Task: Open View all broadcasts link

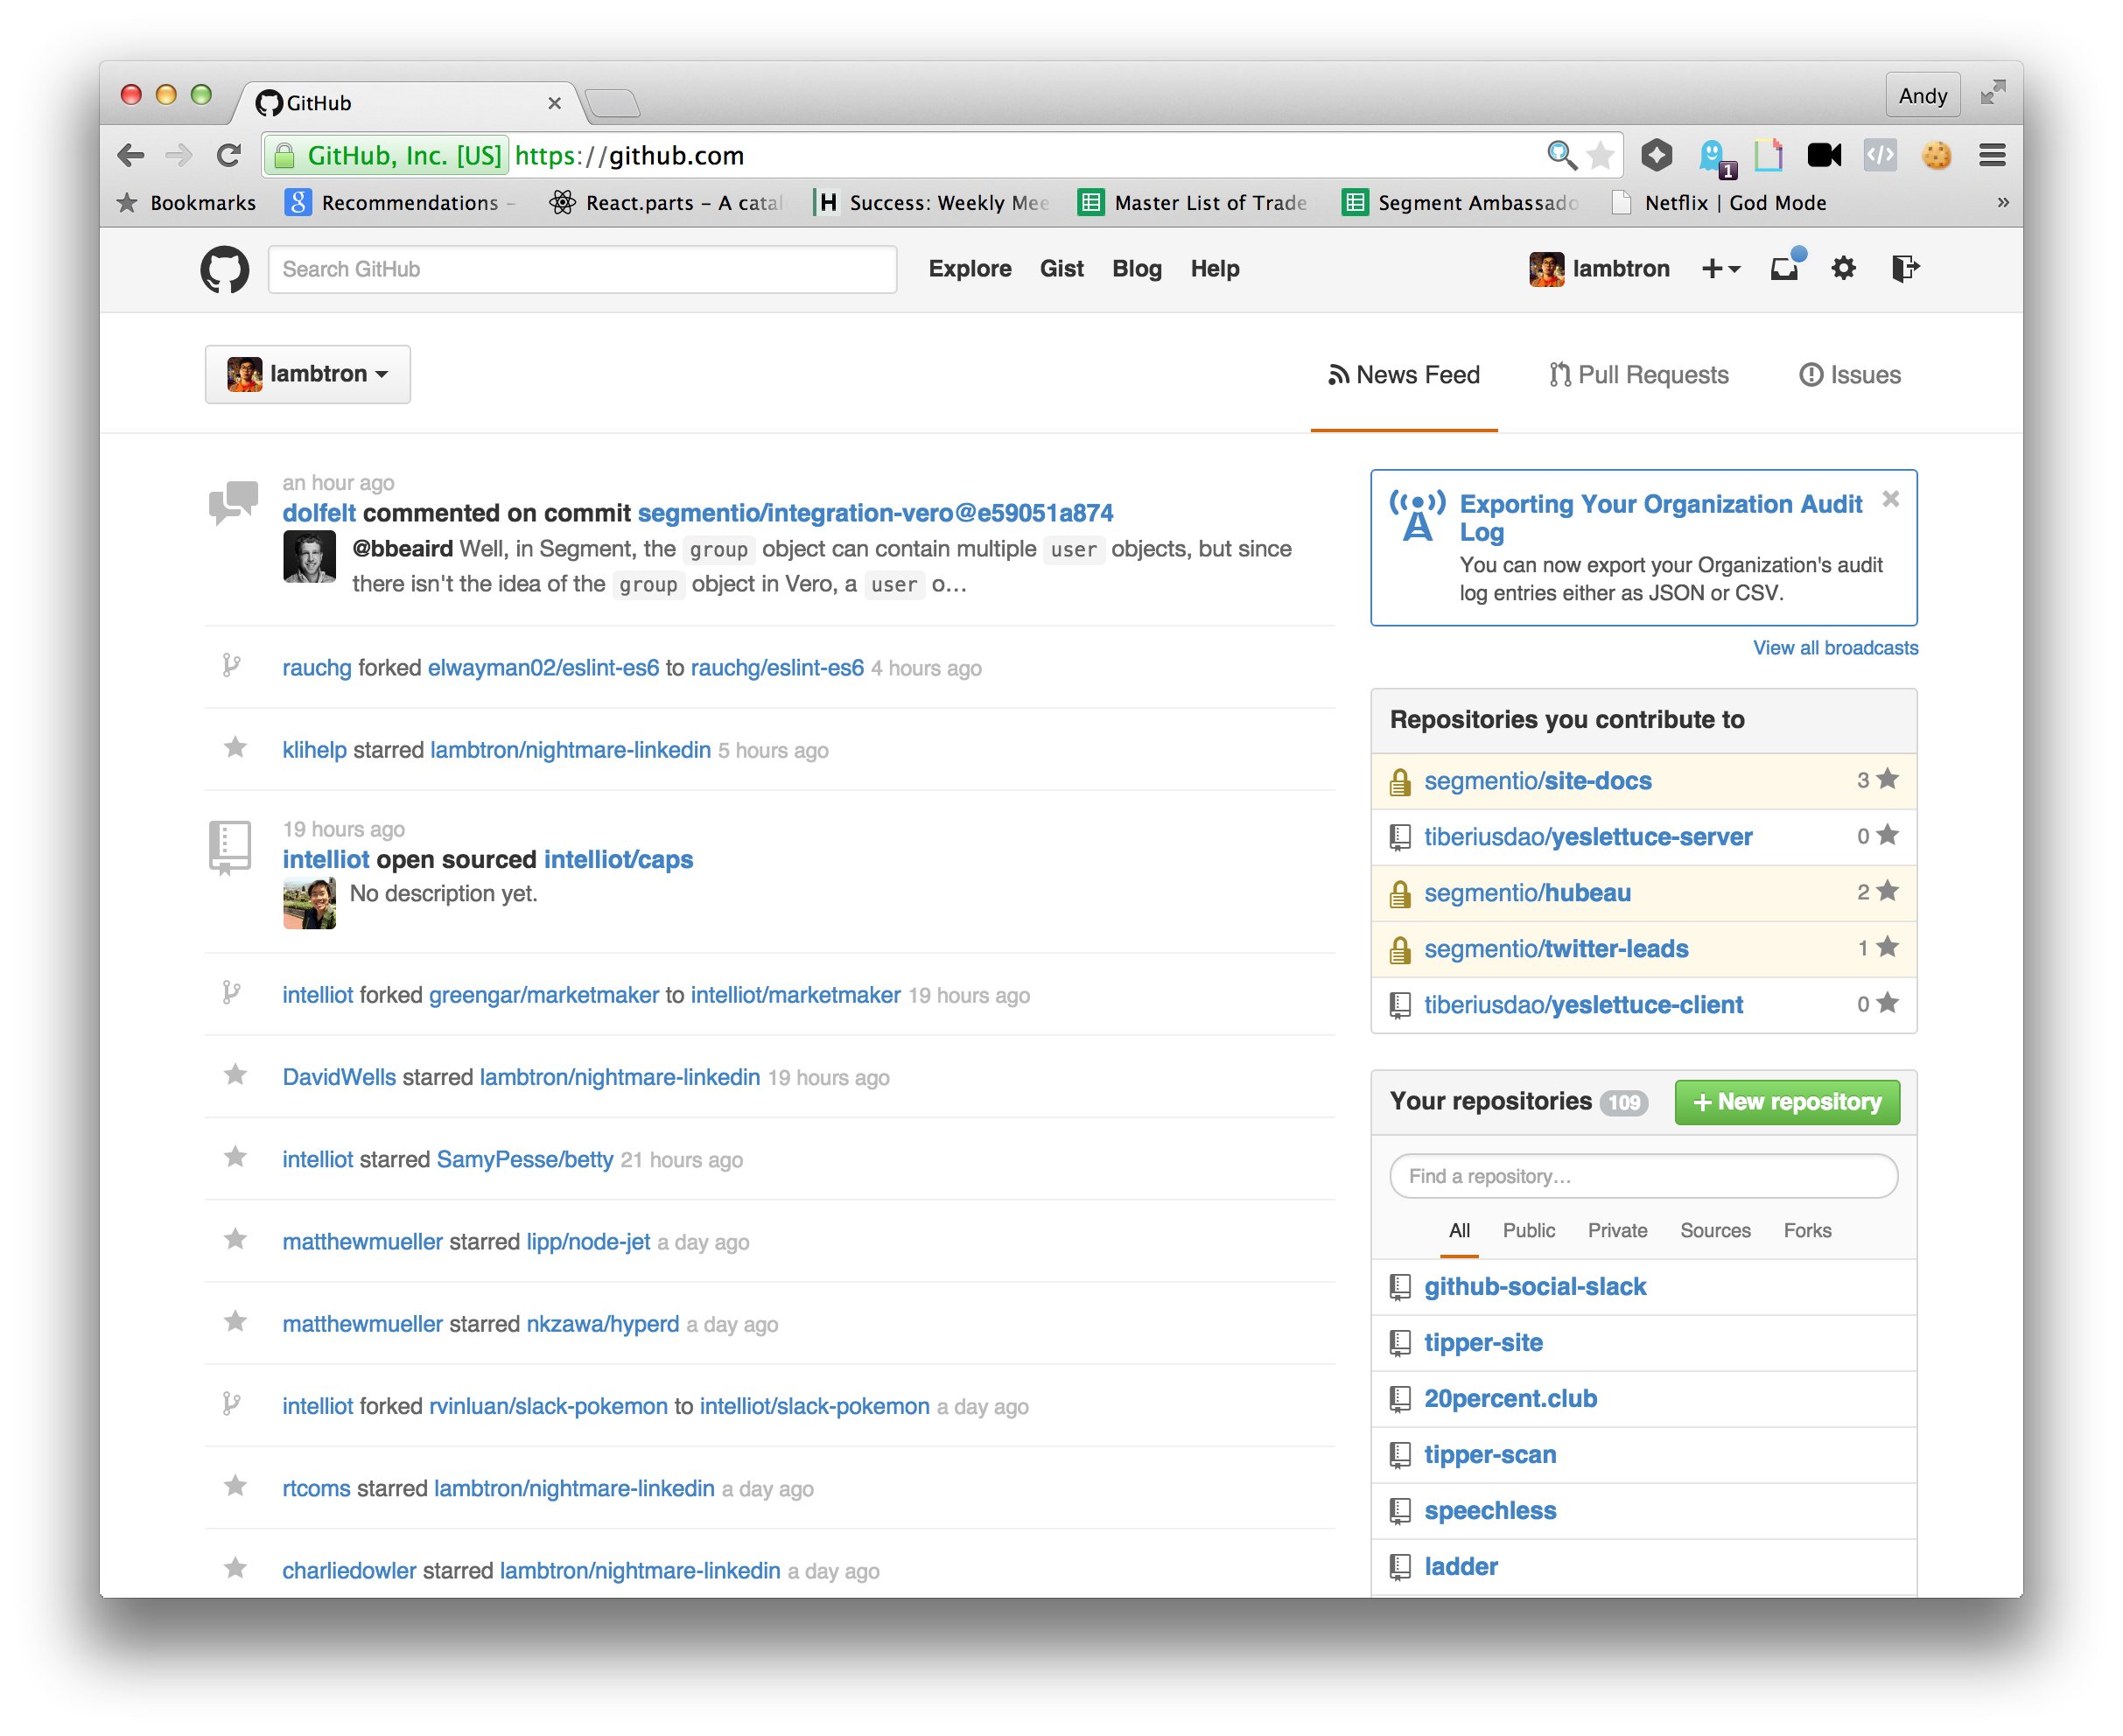Action: [1835, 648]
